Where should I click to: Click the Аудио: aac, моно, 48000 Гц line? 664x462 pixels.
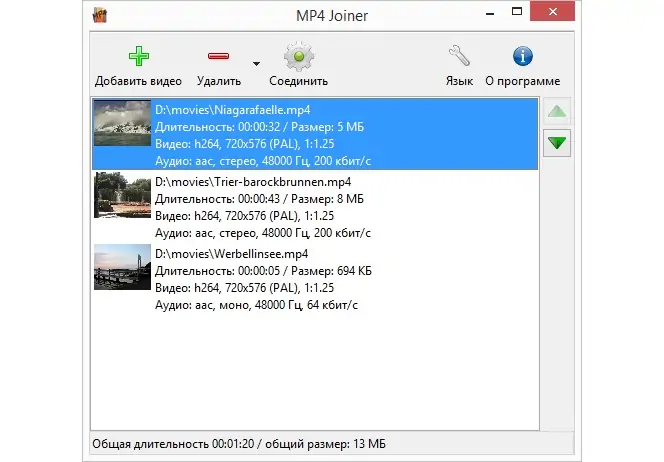(256, 305)
